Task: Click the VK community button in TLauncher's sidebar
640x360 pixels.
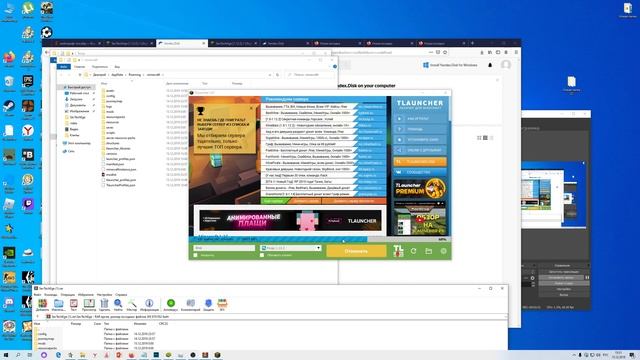Action: 420,172
